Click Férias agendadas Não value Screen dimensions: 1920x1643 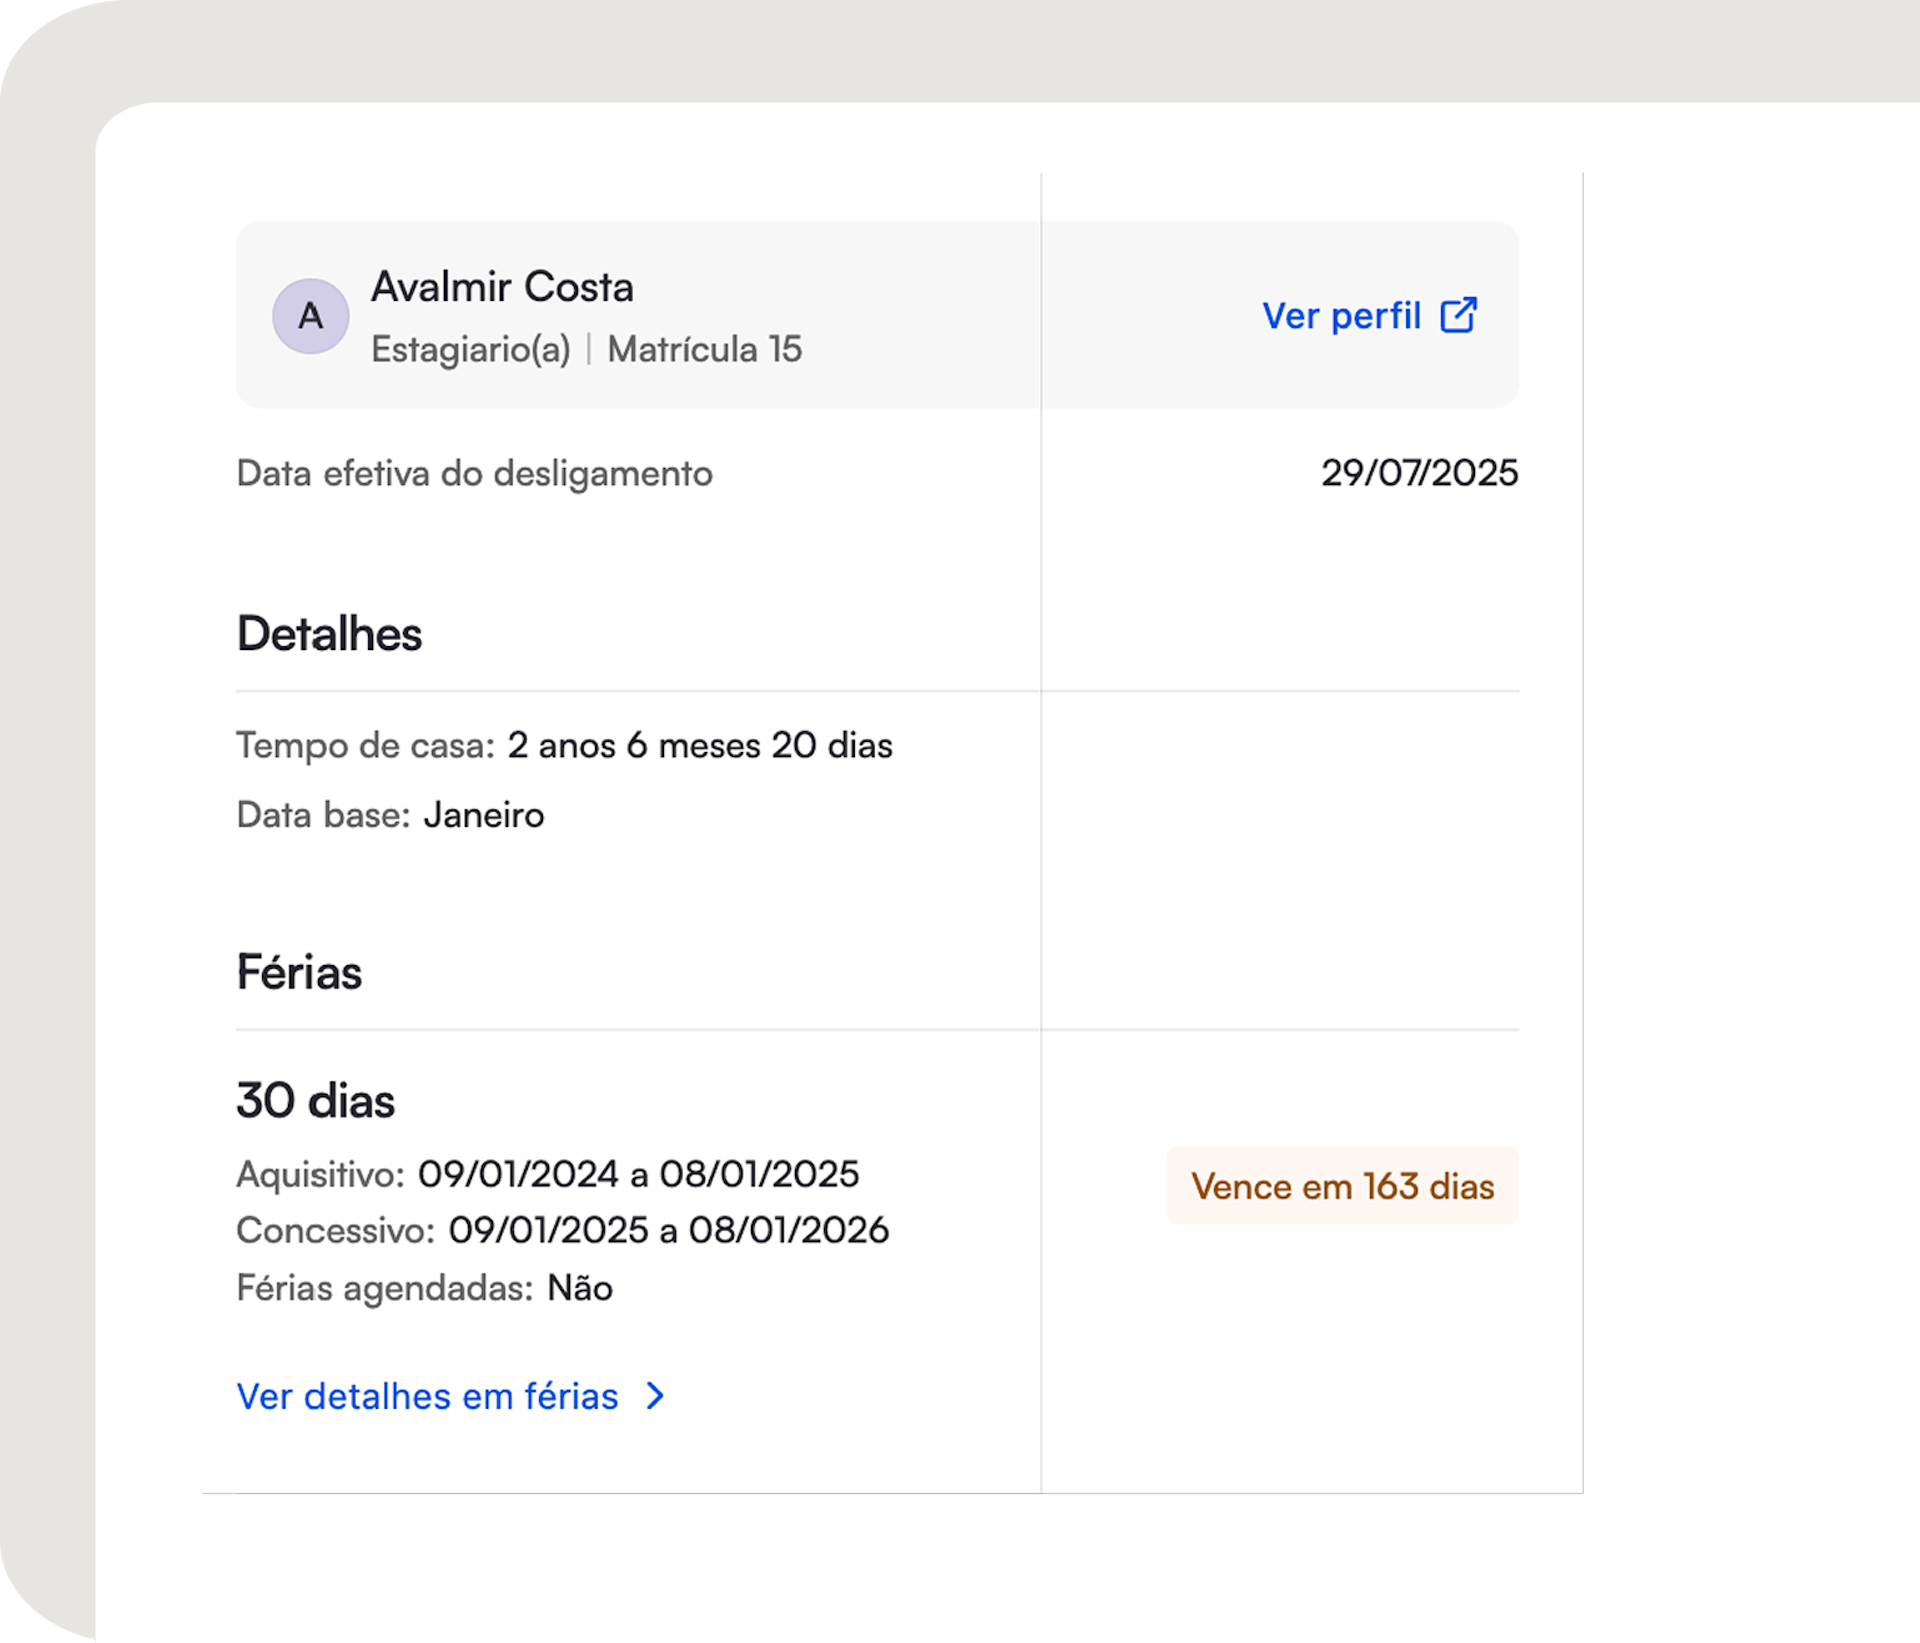[x=579, y=1288]
